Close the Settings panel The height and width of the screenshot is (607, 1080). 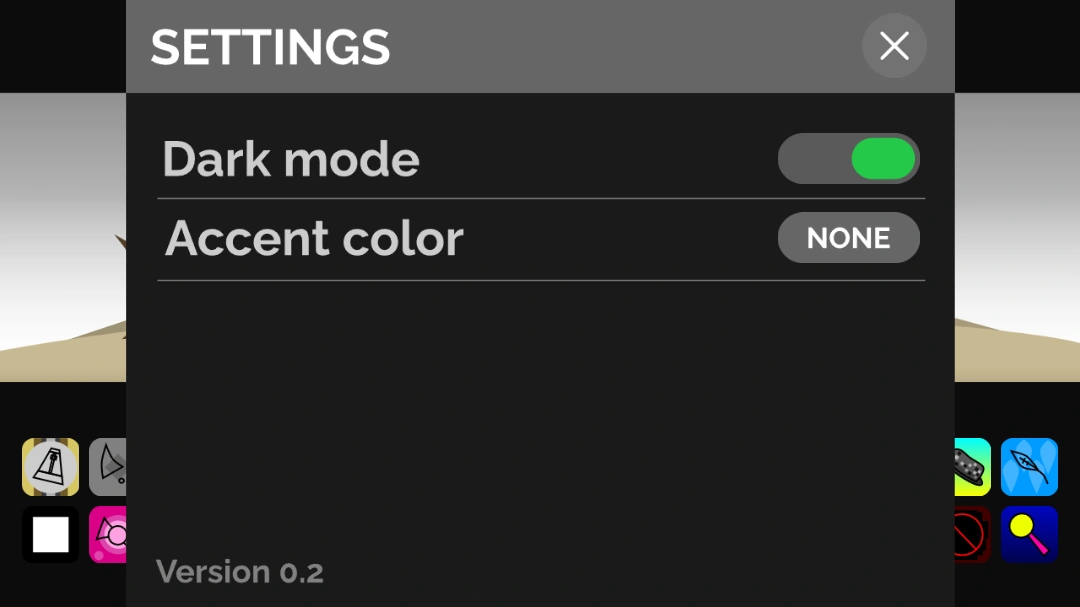(x=894, y=46)
